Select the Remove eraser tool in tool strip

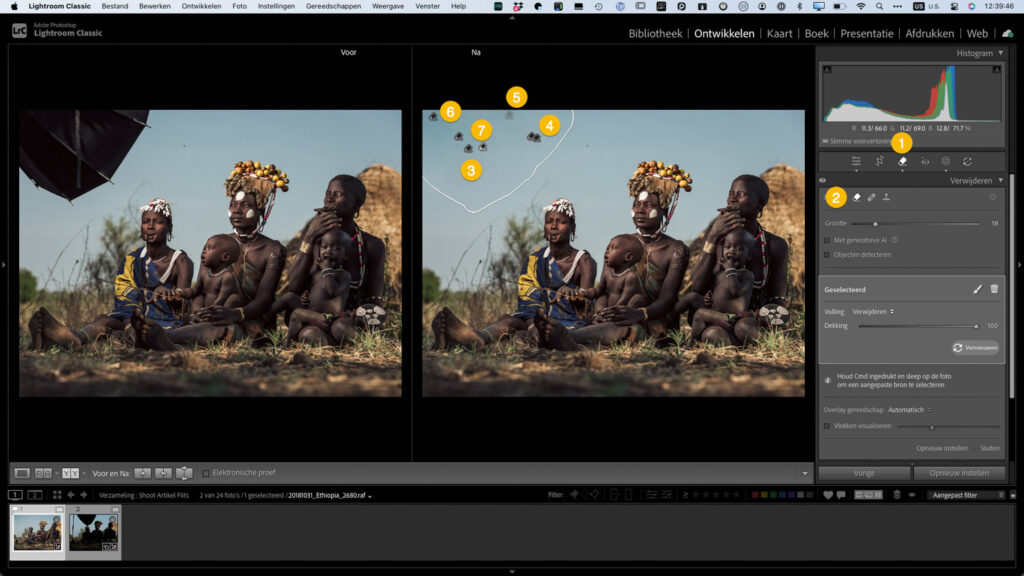[903, 161]
